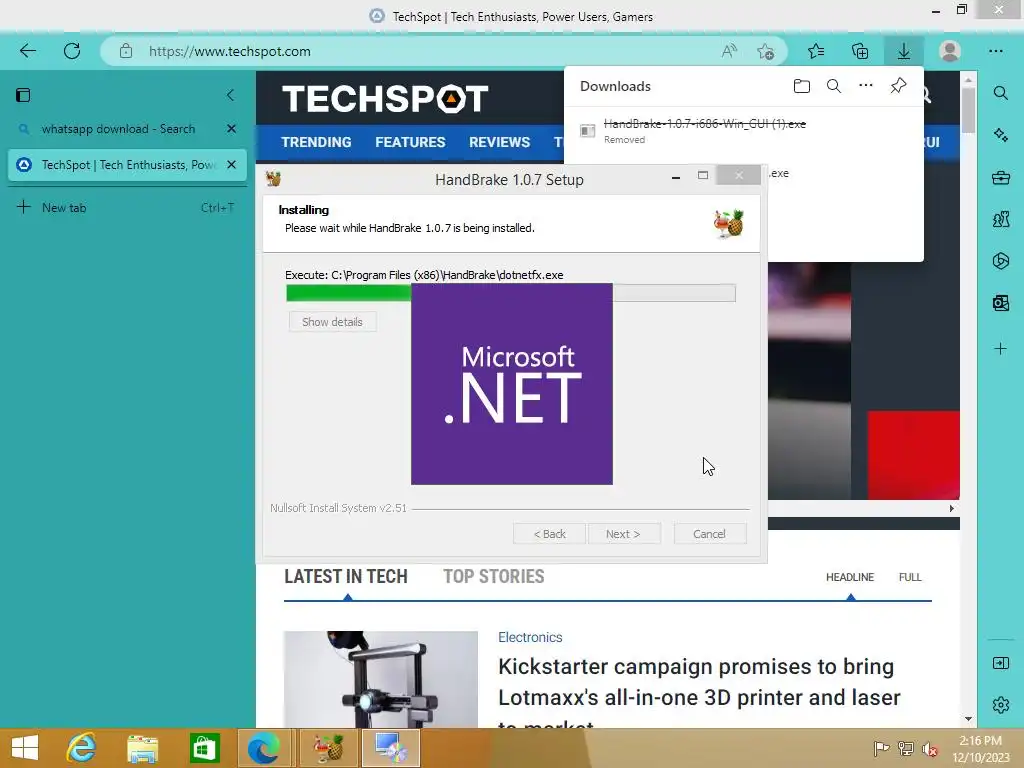Click the page vertical scrollbar thumb

[968, 108]
